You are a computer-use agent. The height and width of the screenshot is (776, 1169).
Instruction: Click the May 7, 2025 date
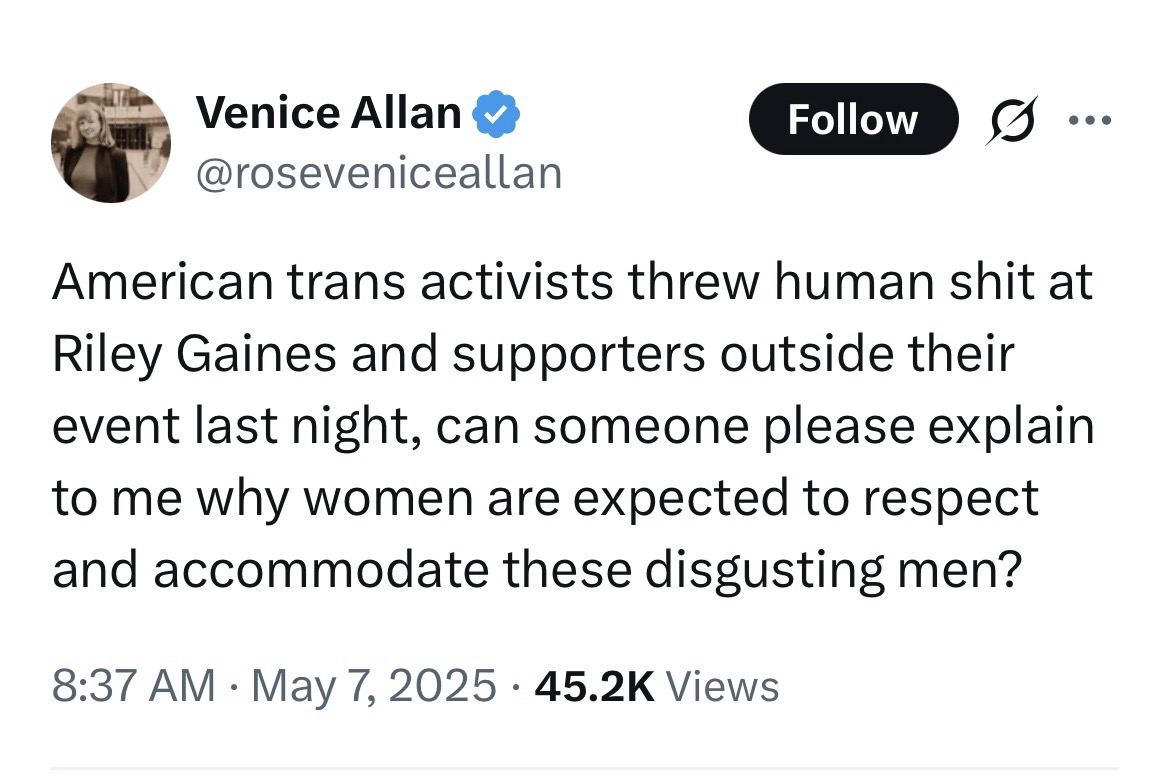tap(374, 687)
